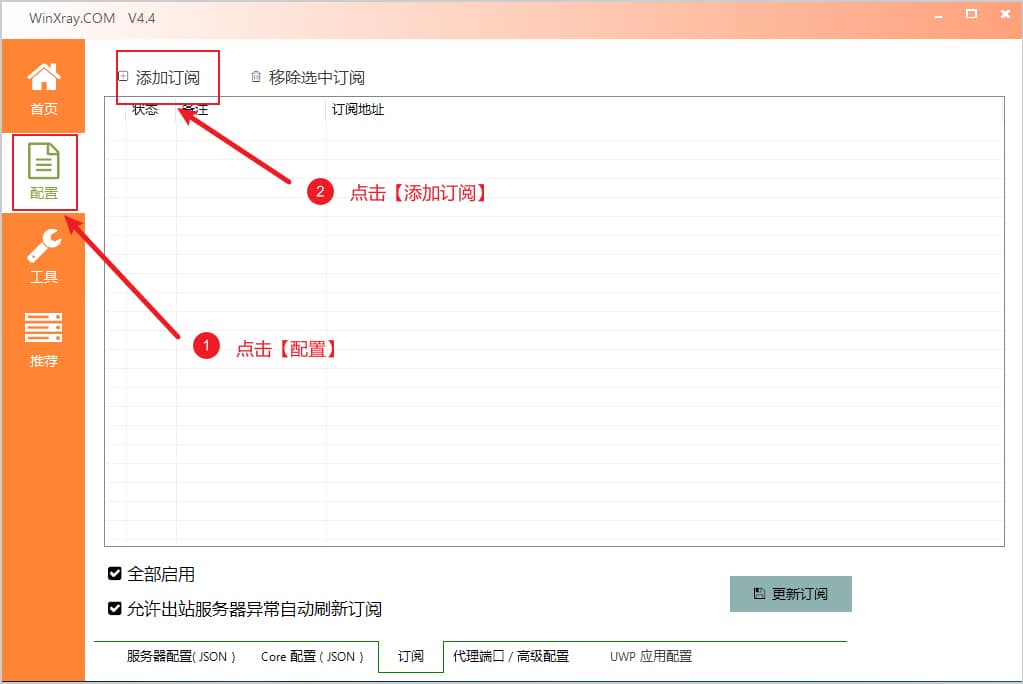Click the plus icon beside 添加订阅
The width and height of the screenshot is (1023, 684).
124,77
